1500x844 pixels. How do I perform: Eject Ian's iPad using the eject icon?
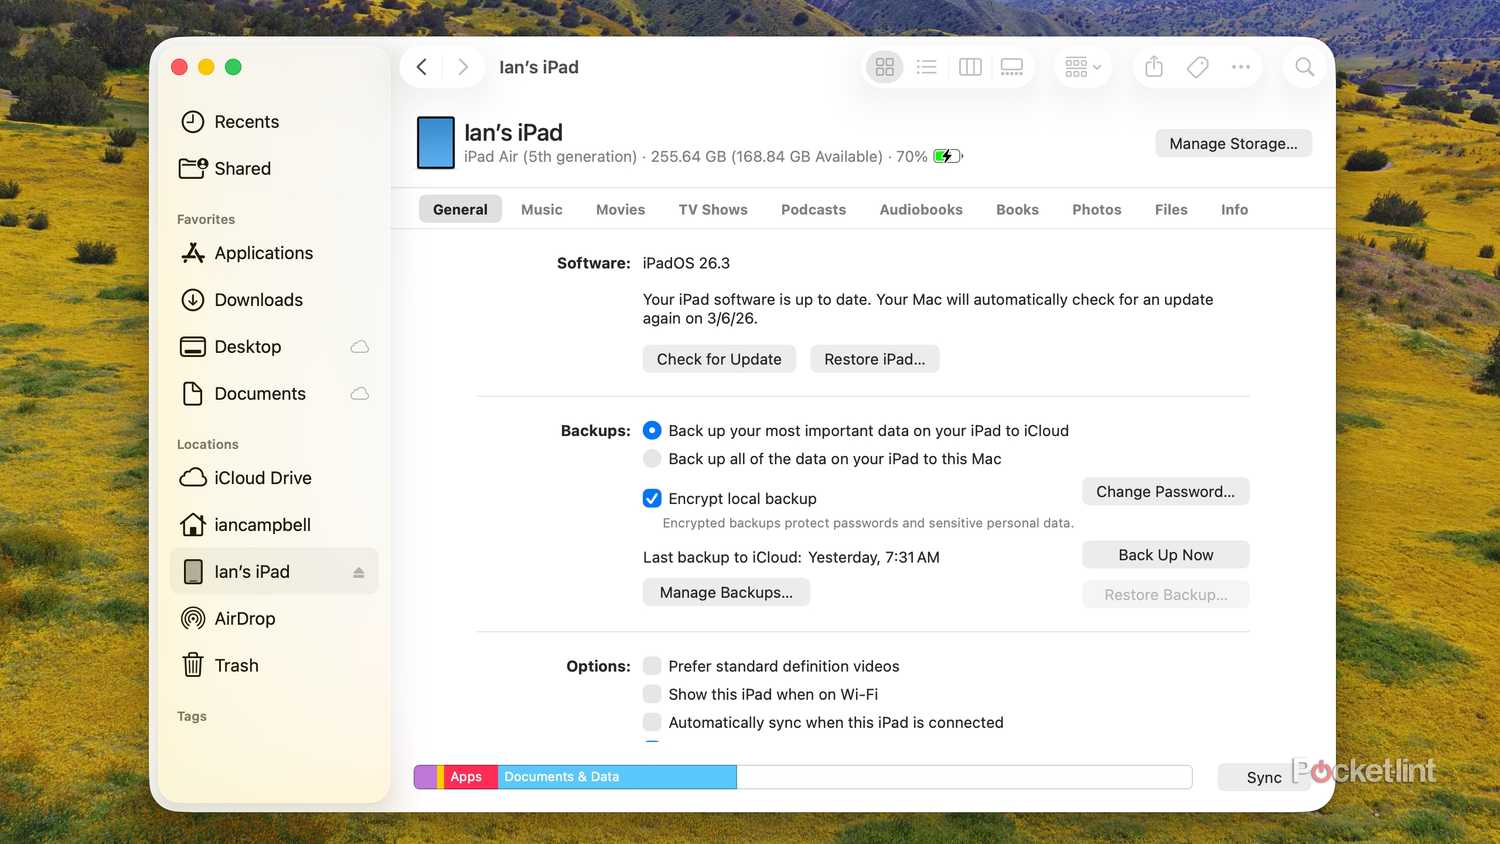[x=361, y=571]
